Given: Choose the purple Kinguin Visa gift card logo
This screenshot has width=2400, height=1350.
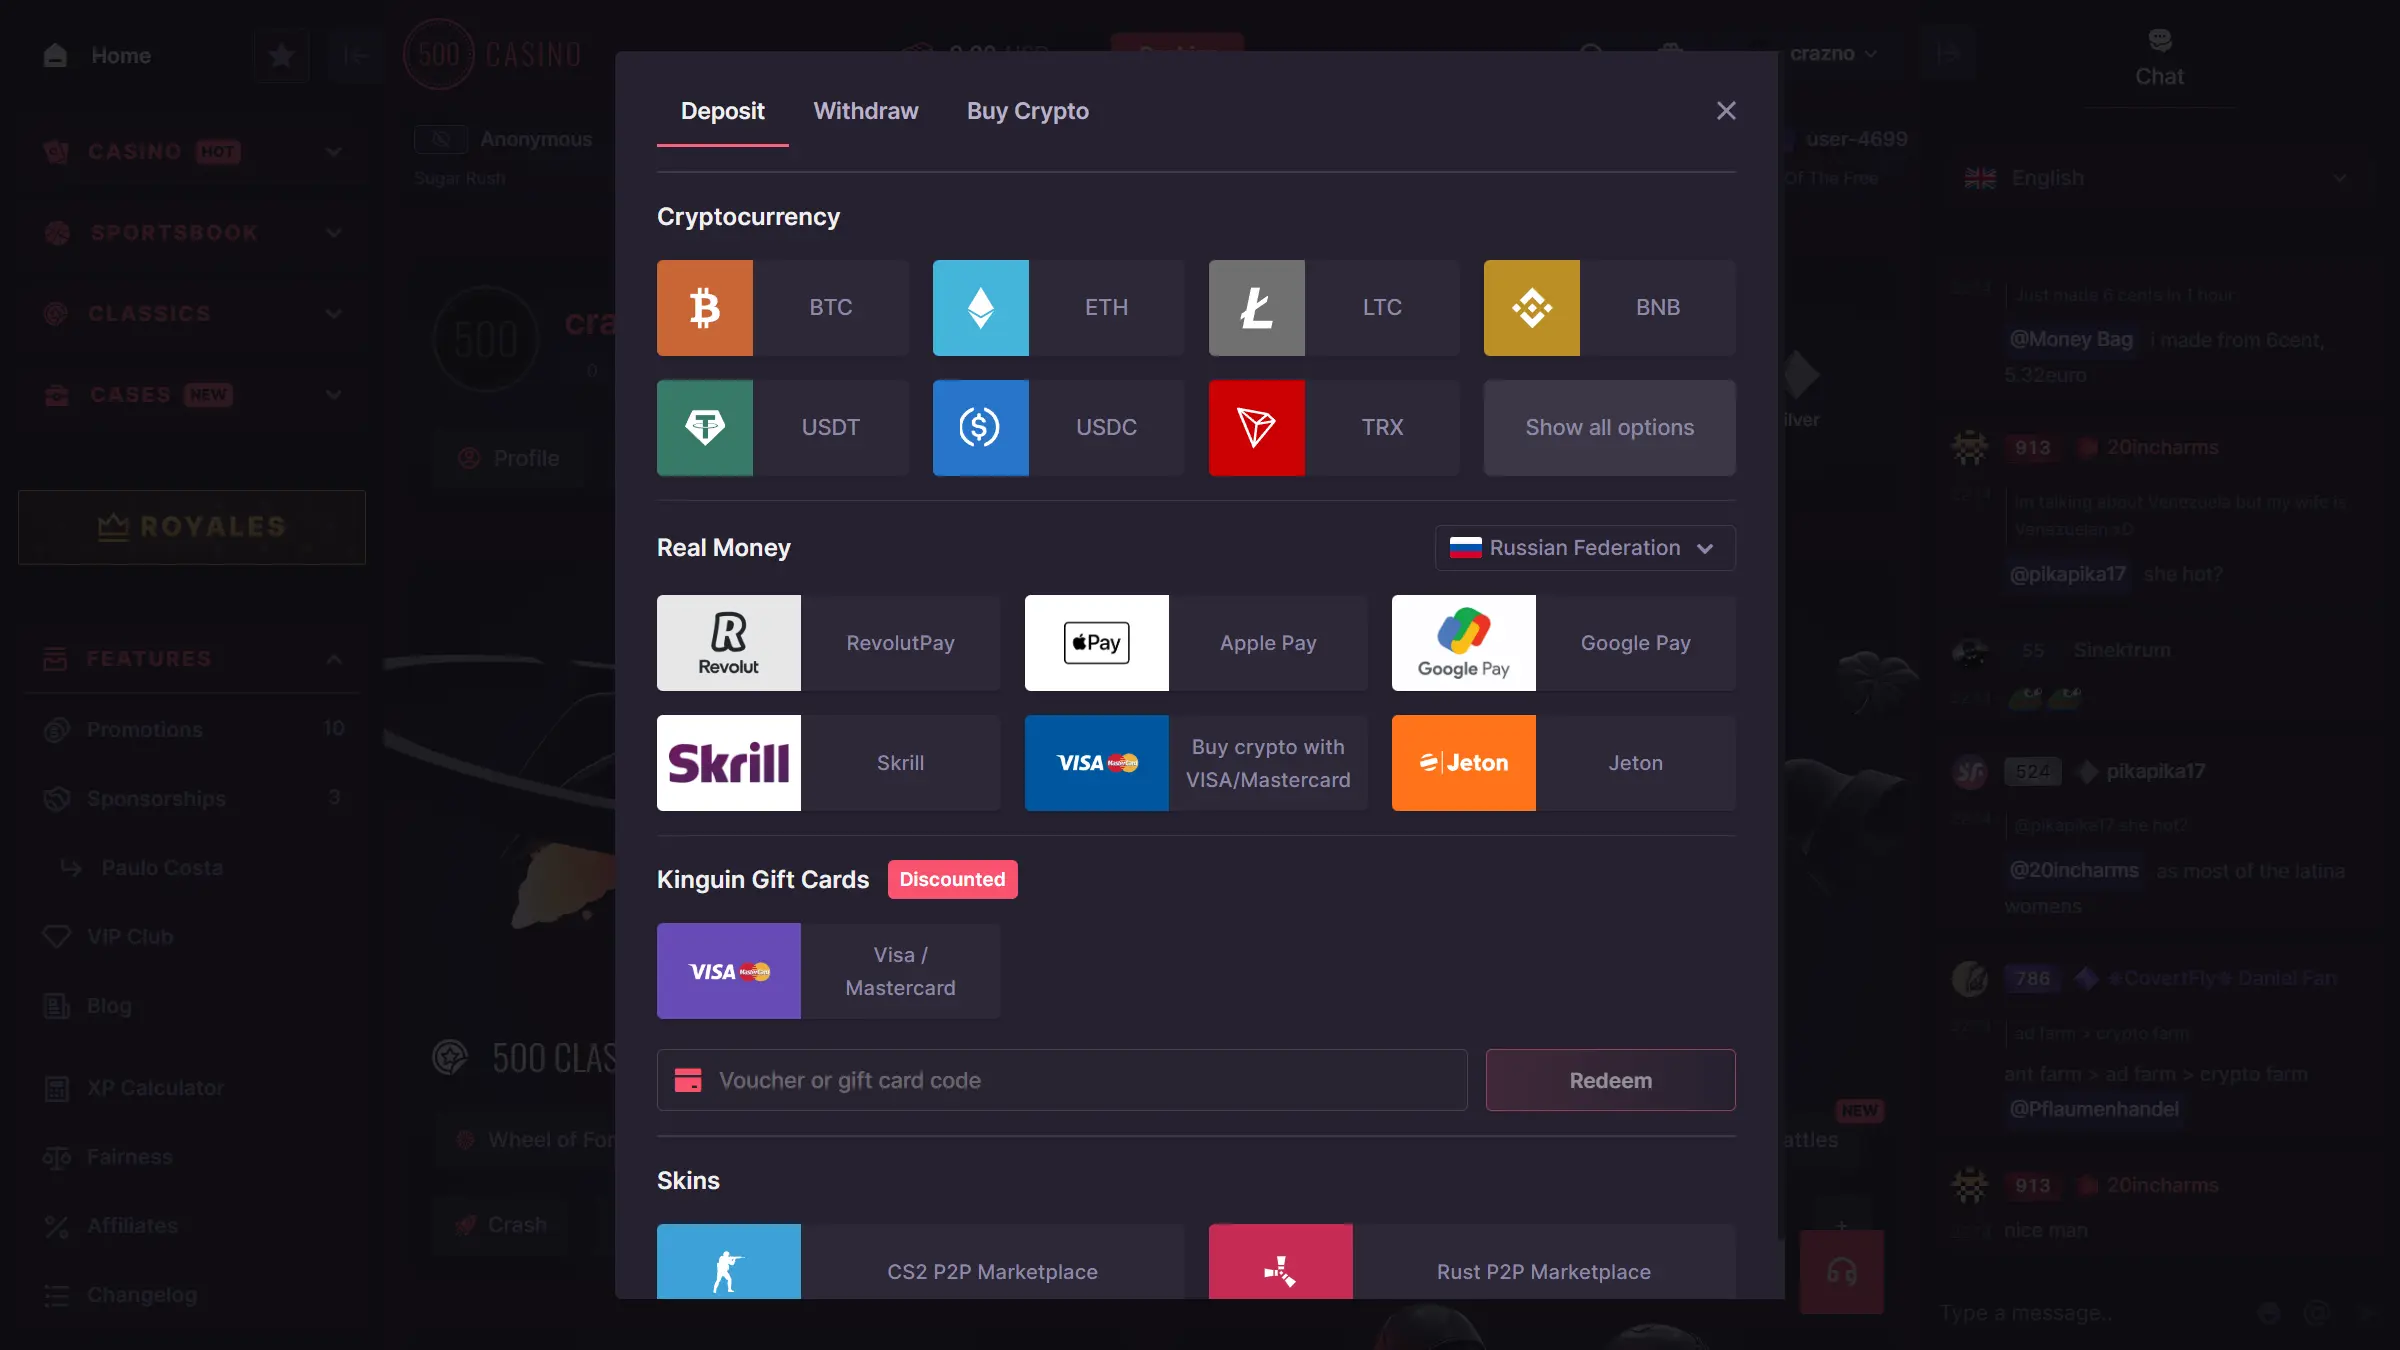Looking at the screenshot, I should click(x=729, y=971).
